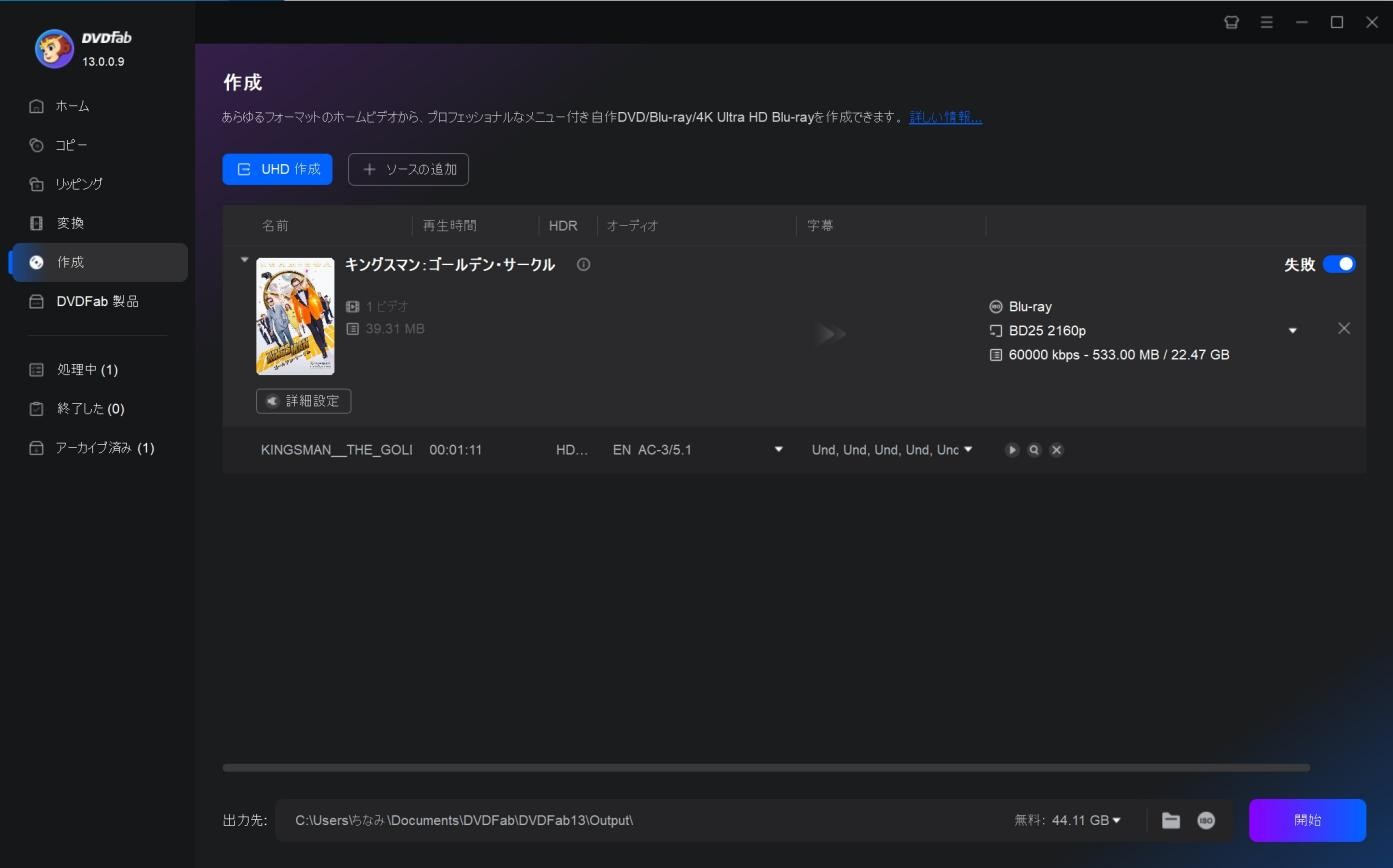Click the オーディオ column header
The image size is (1393, 868).
tap(632, 226)
